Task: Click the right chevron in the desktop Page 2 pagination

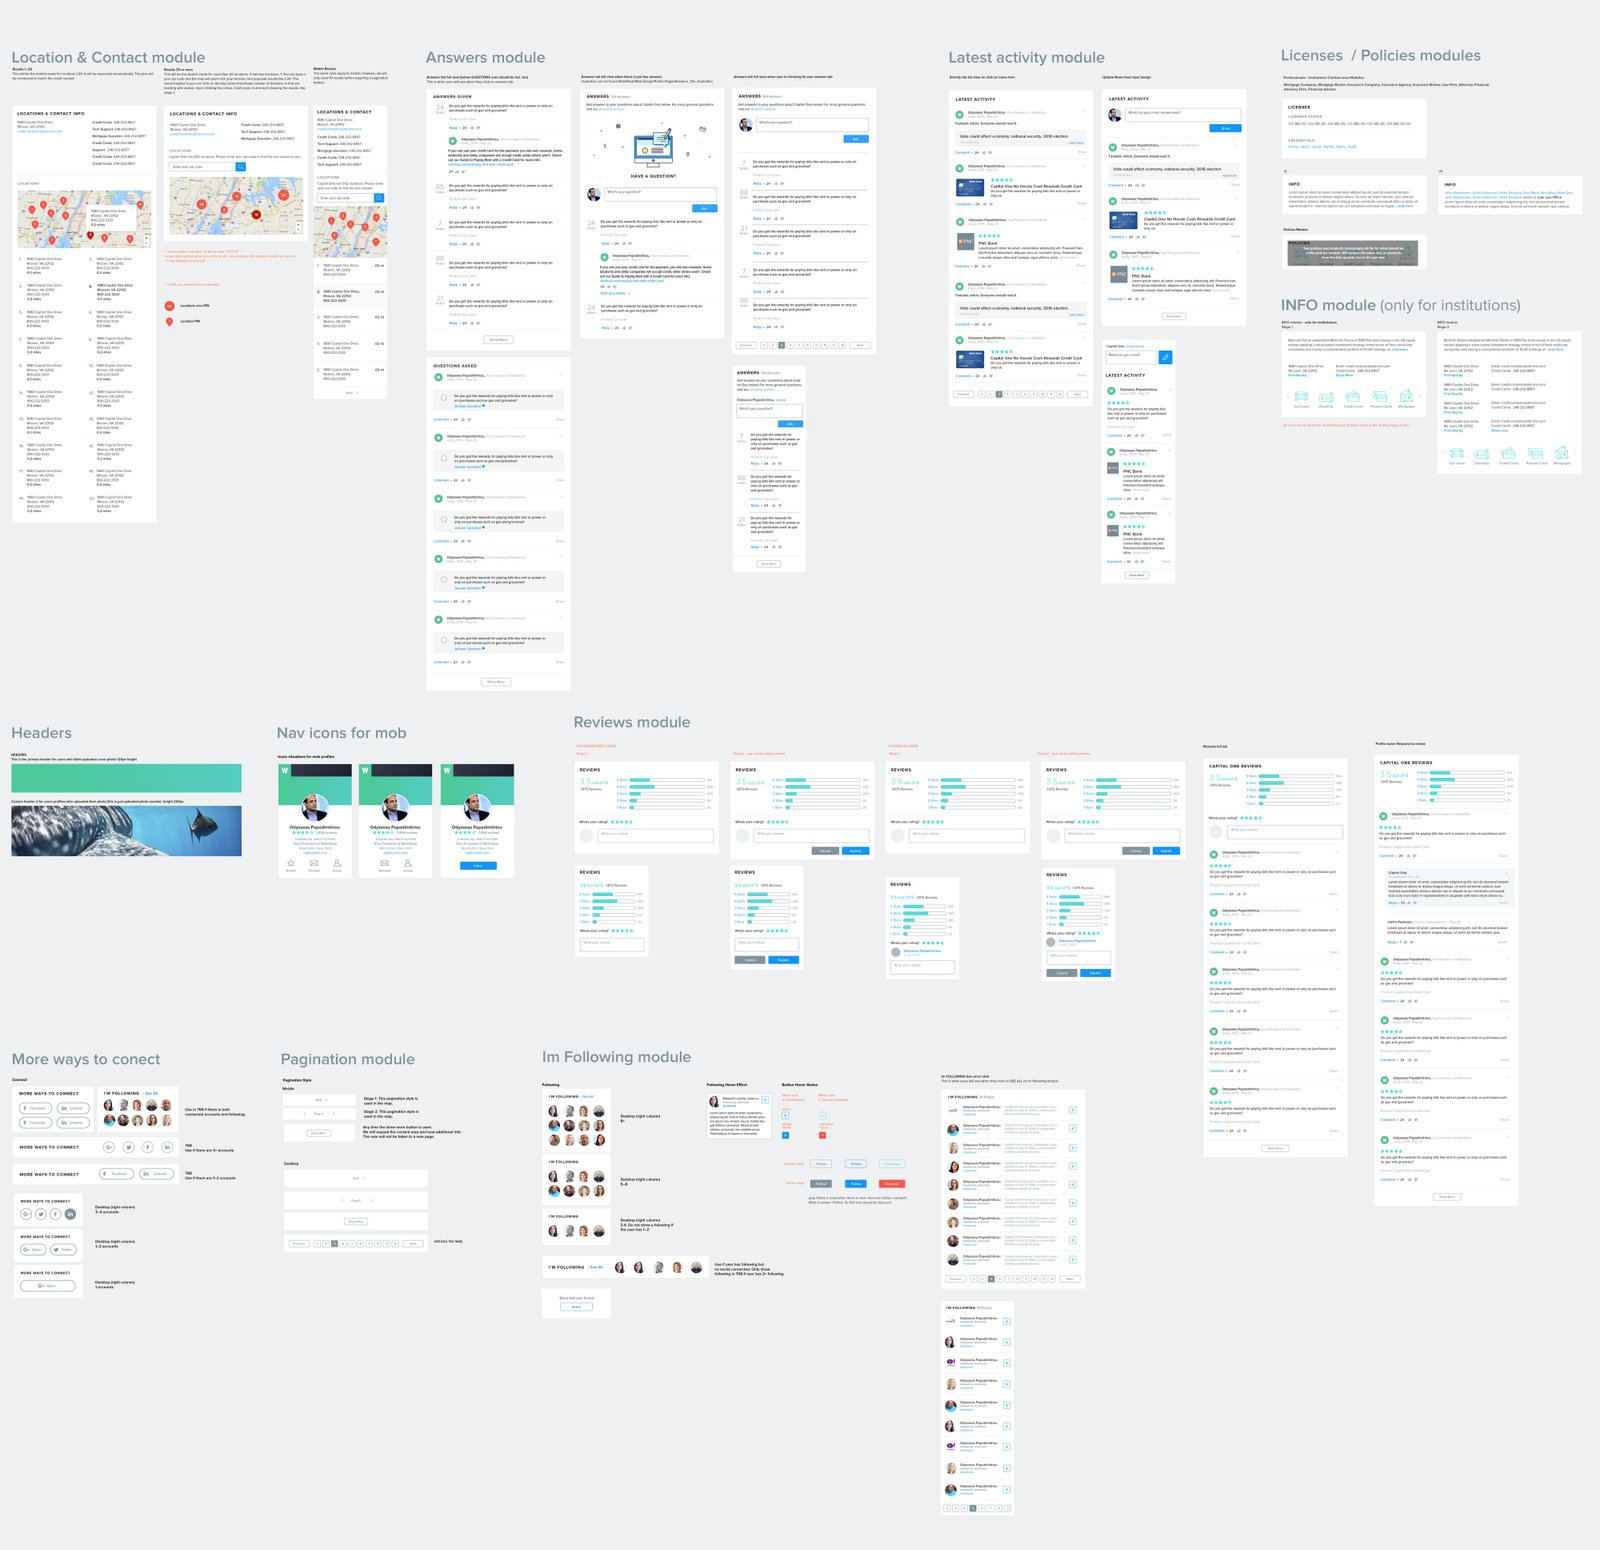Action: click(372, 1200)
